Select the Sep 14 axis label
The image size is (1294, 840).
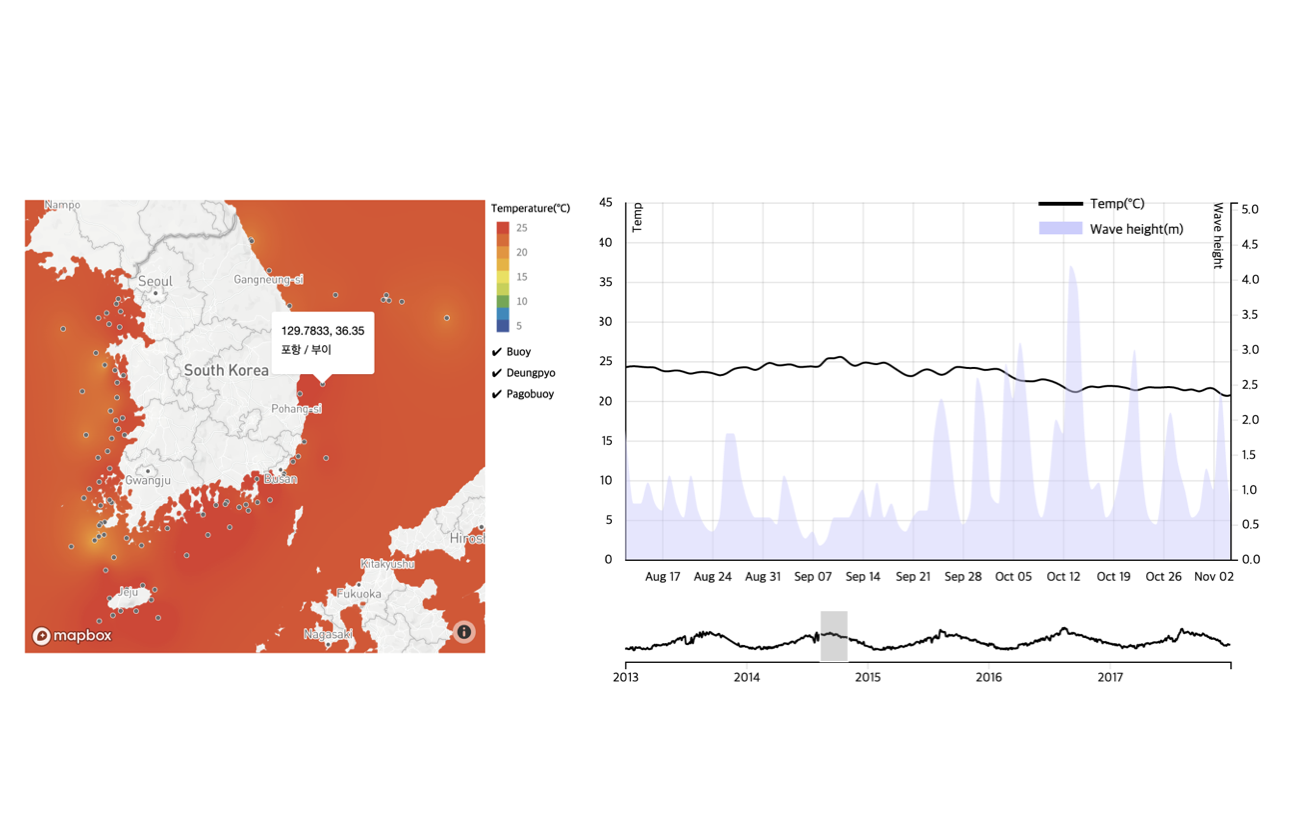[863, 577]
